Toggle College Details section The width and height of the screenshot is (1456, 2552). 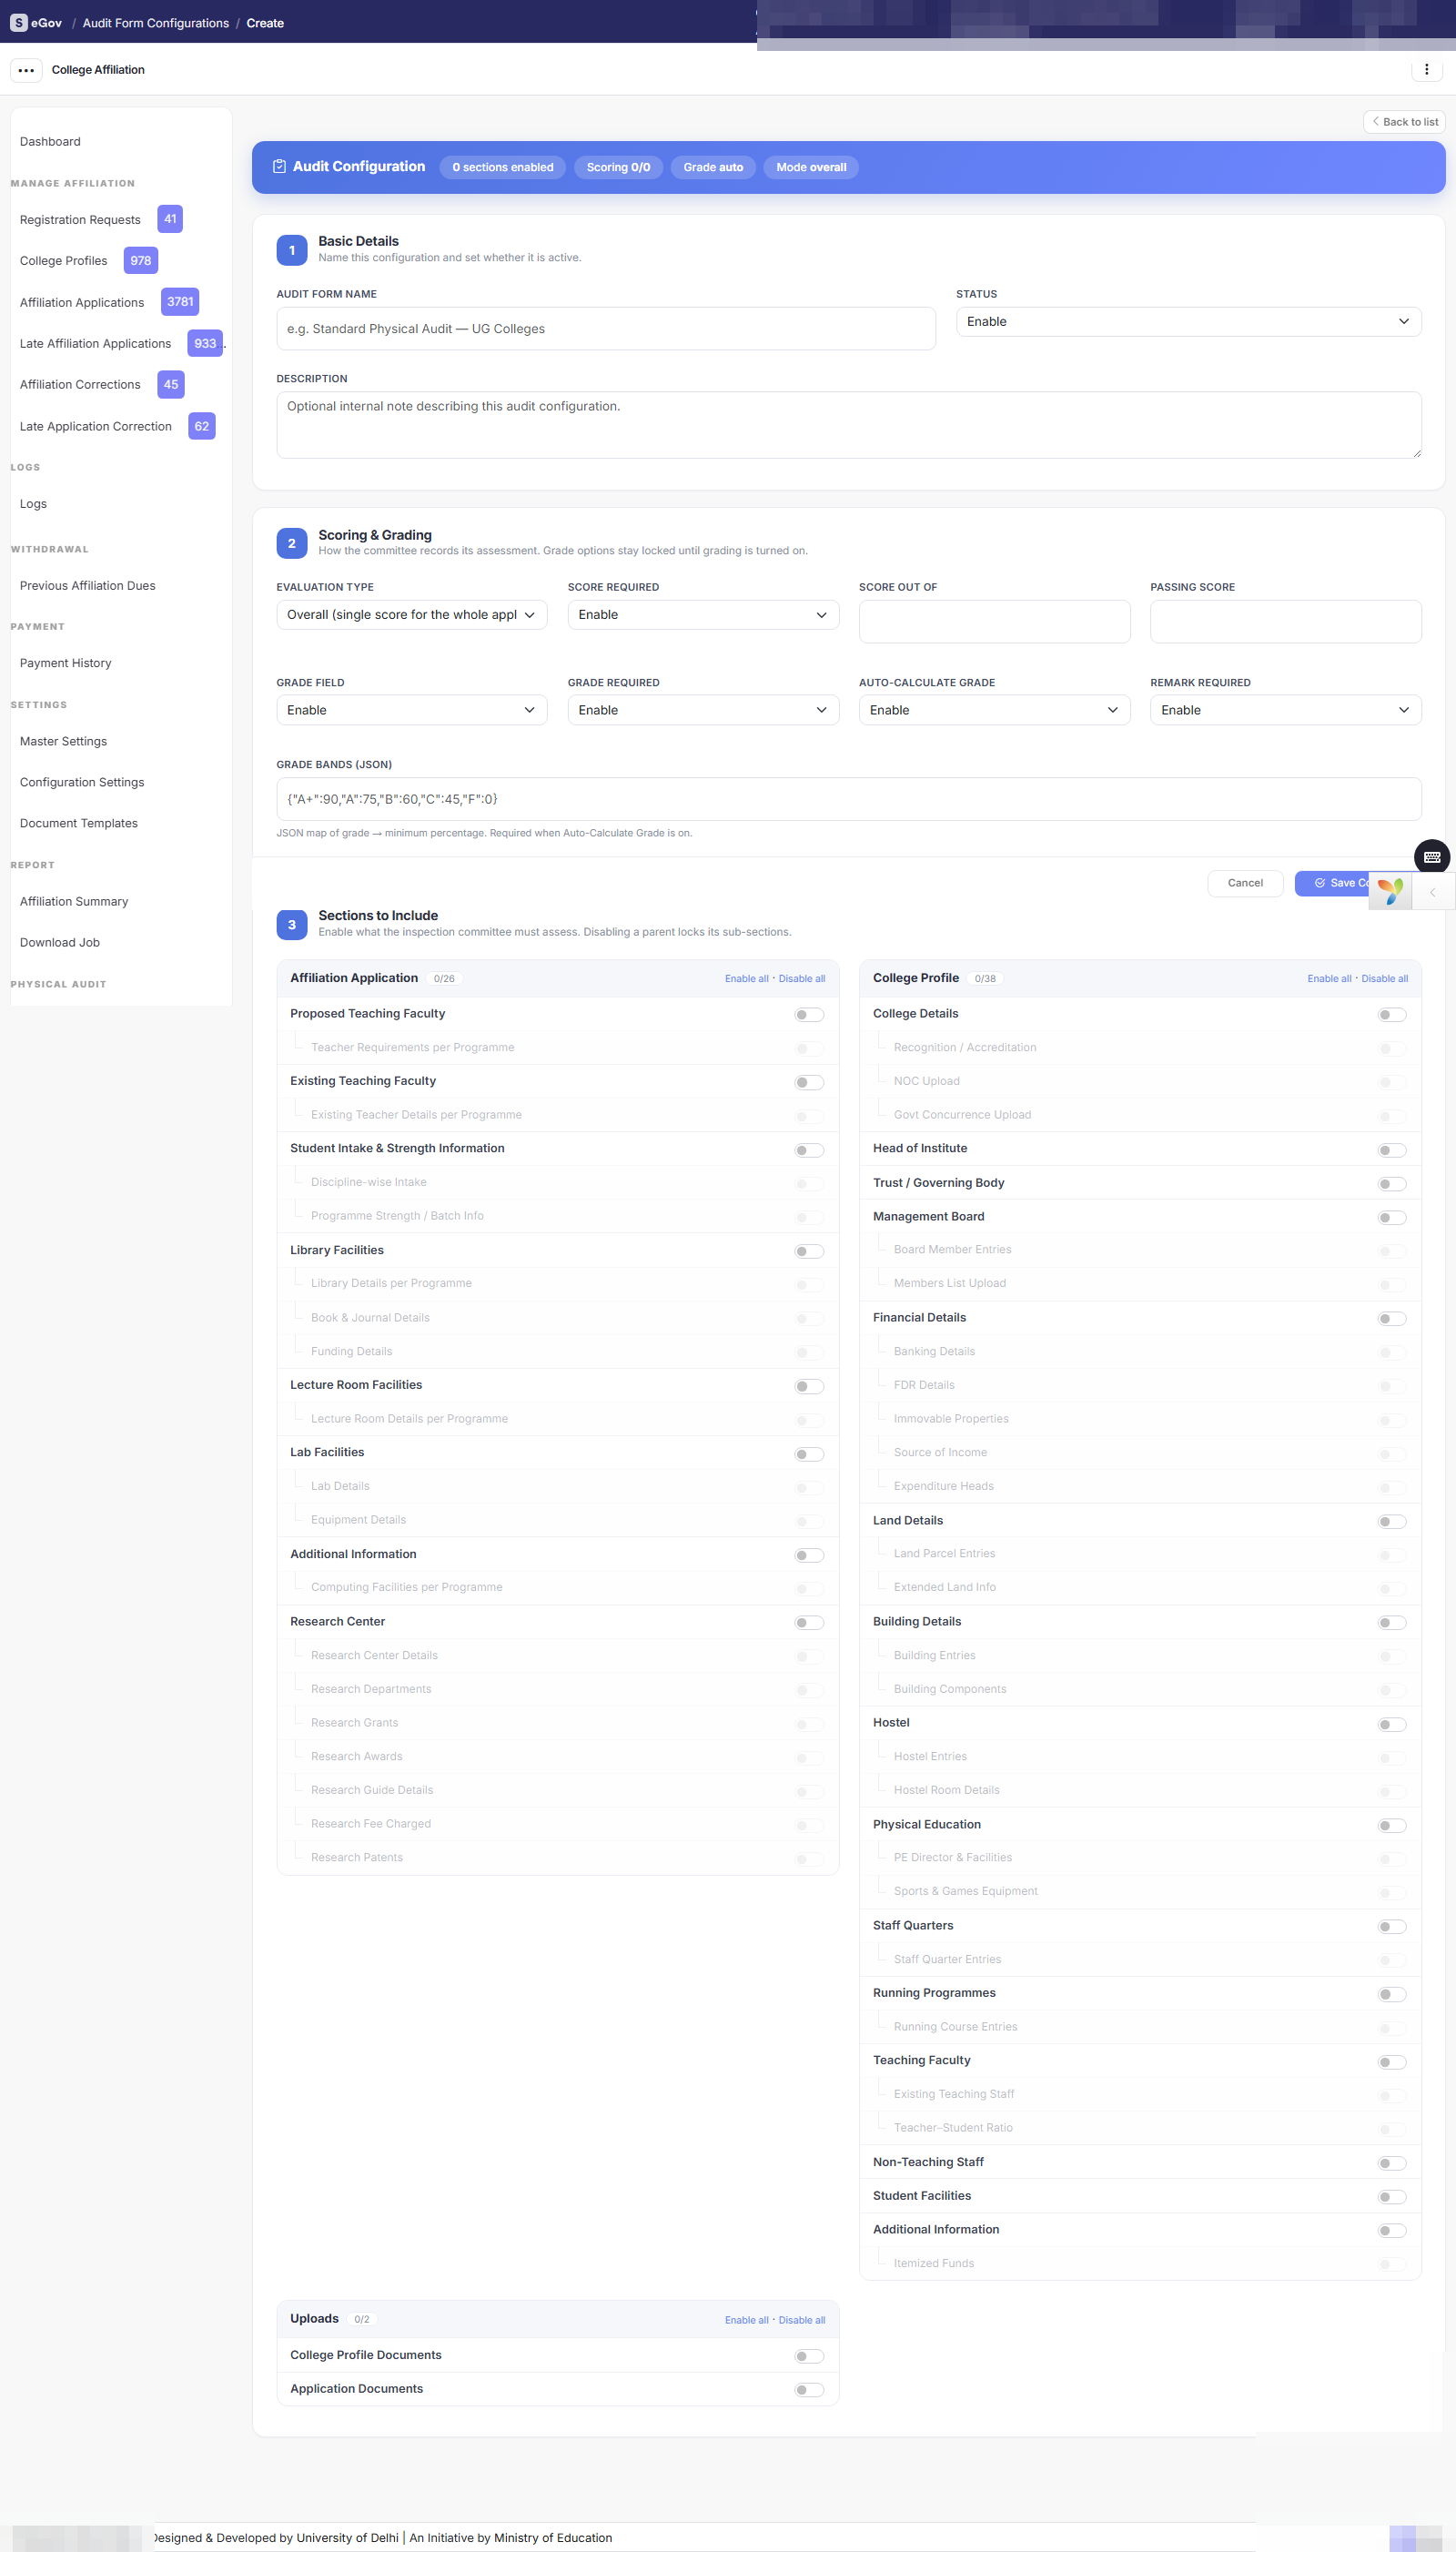point(1392,1015)
